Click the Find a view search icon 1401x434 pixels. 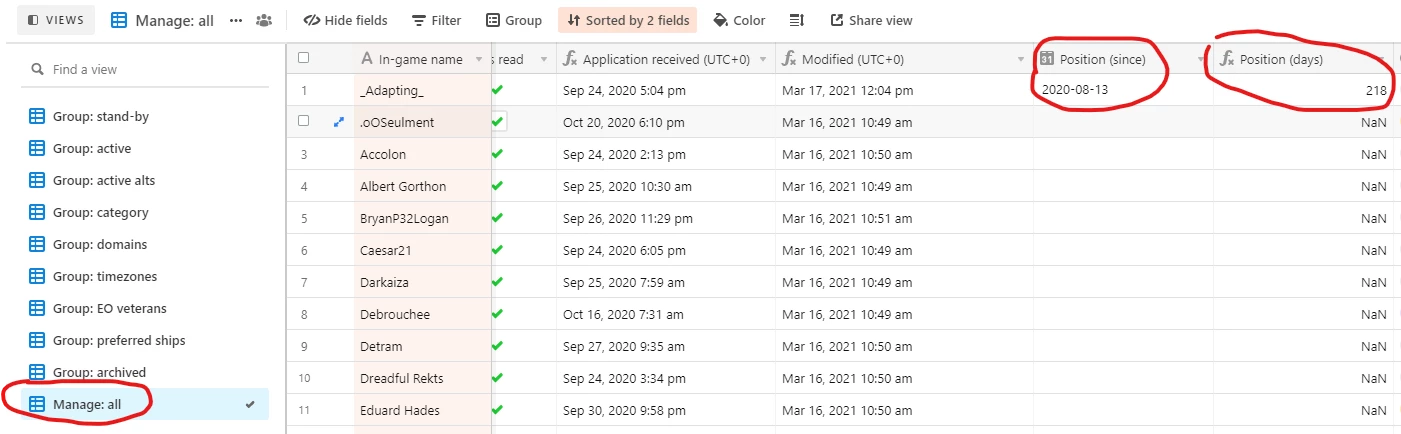coord(37,69)
